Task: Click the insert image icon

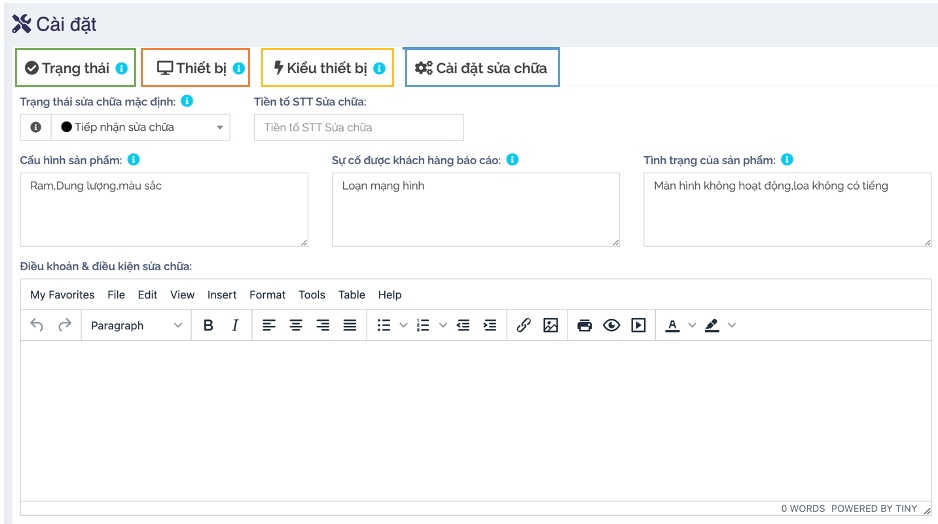Action: [550, 325]
